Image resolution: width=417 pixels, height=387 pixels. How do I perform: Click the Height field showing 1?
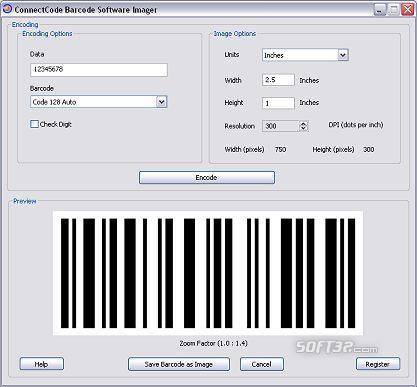[x=278, y=103]
